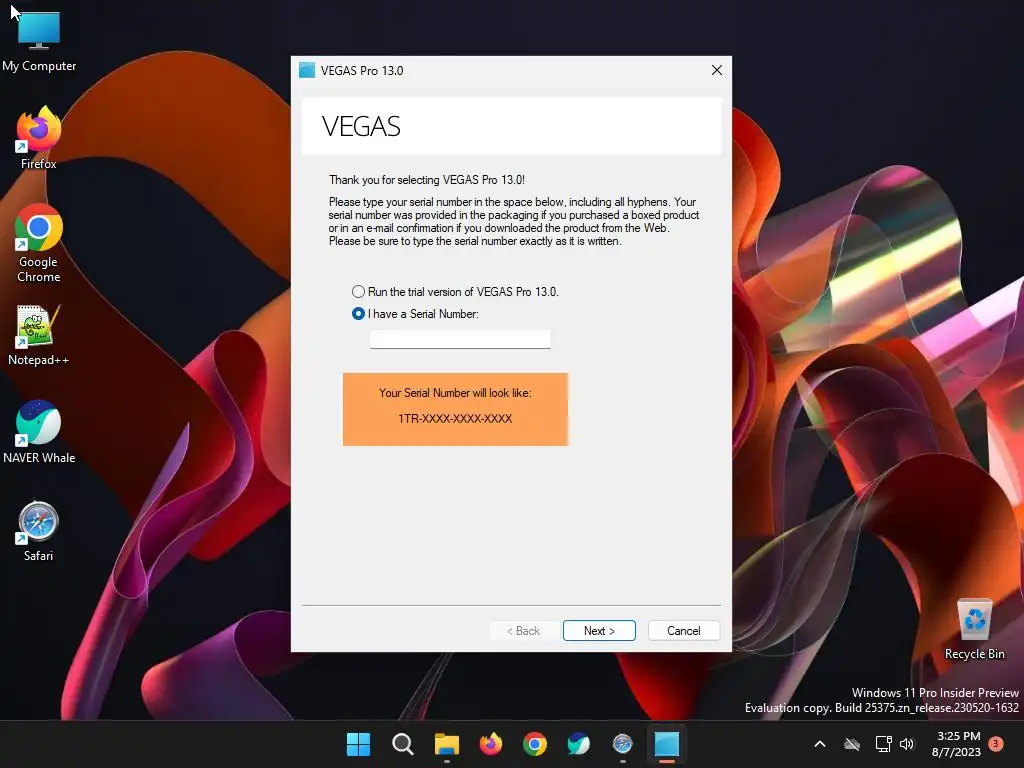
Task: Click the VEGAS header logo text
Action: click(361, 126)
